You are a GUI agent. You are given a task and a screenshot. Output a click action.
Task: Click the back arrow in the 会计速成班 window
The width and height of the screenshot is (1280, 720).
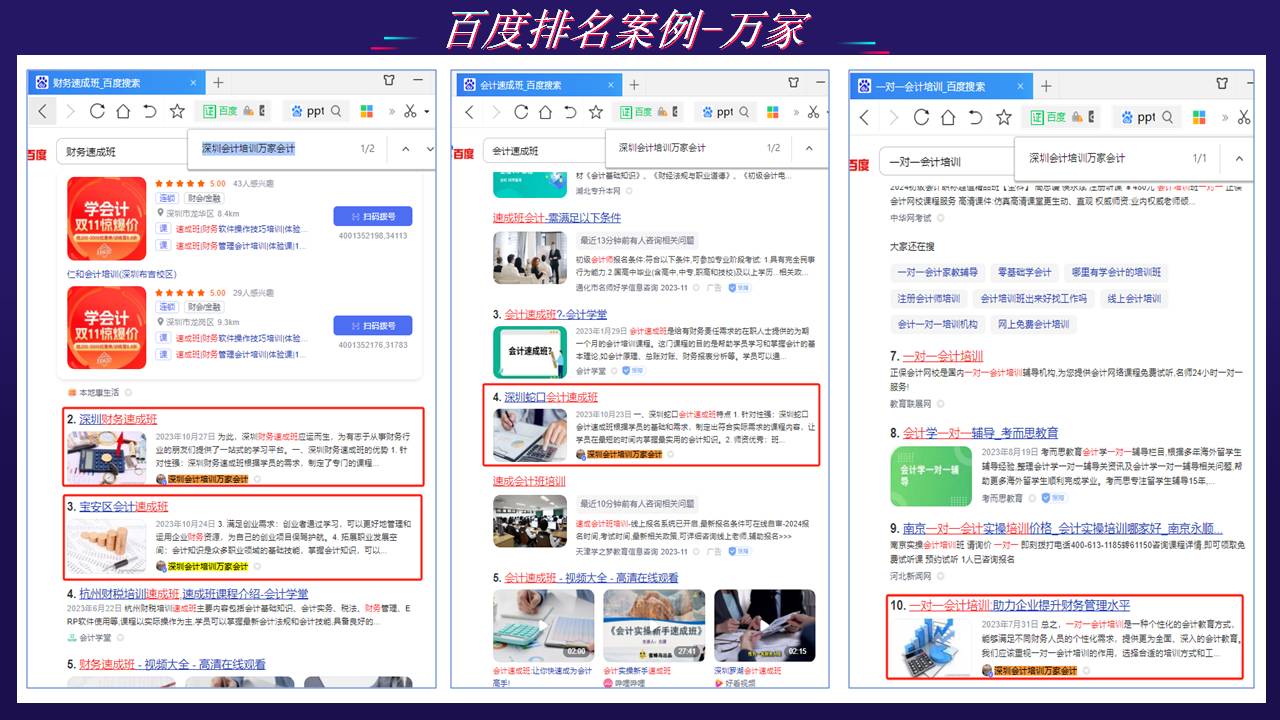pyautogui.click(x=469, y=112)
